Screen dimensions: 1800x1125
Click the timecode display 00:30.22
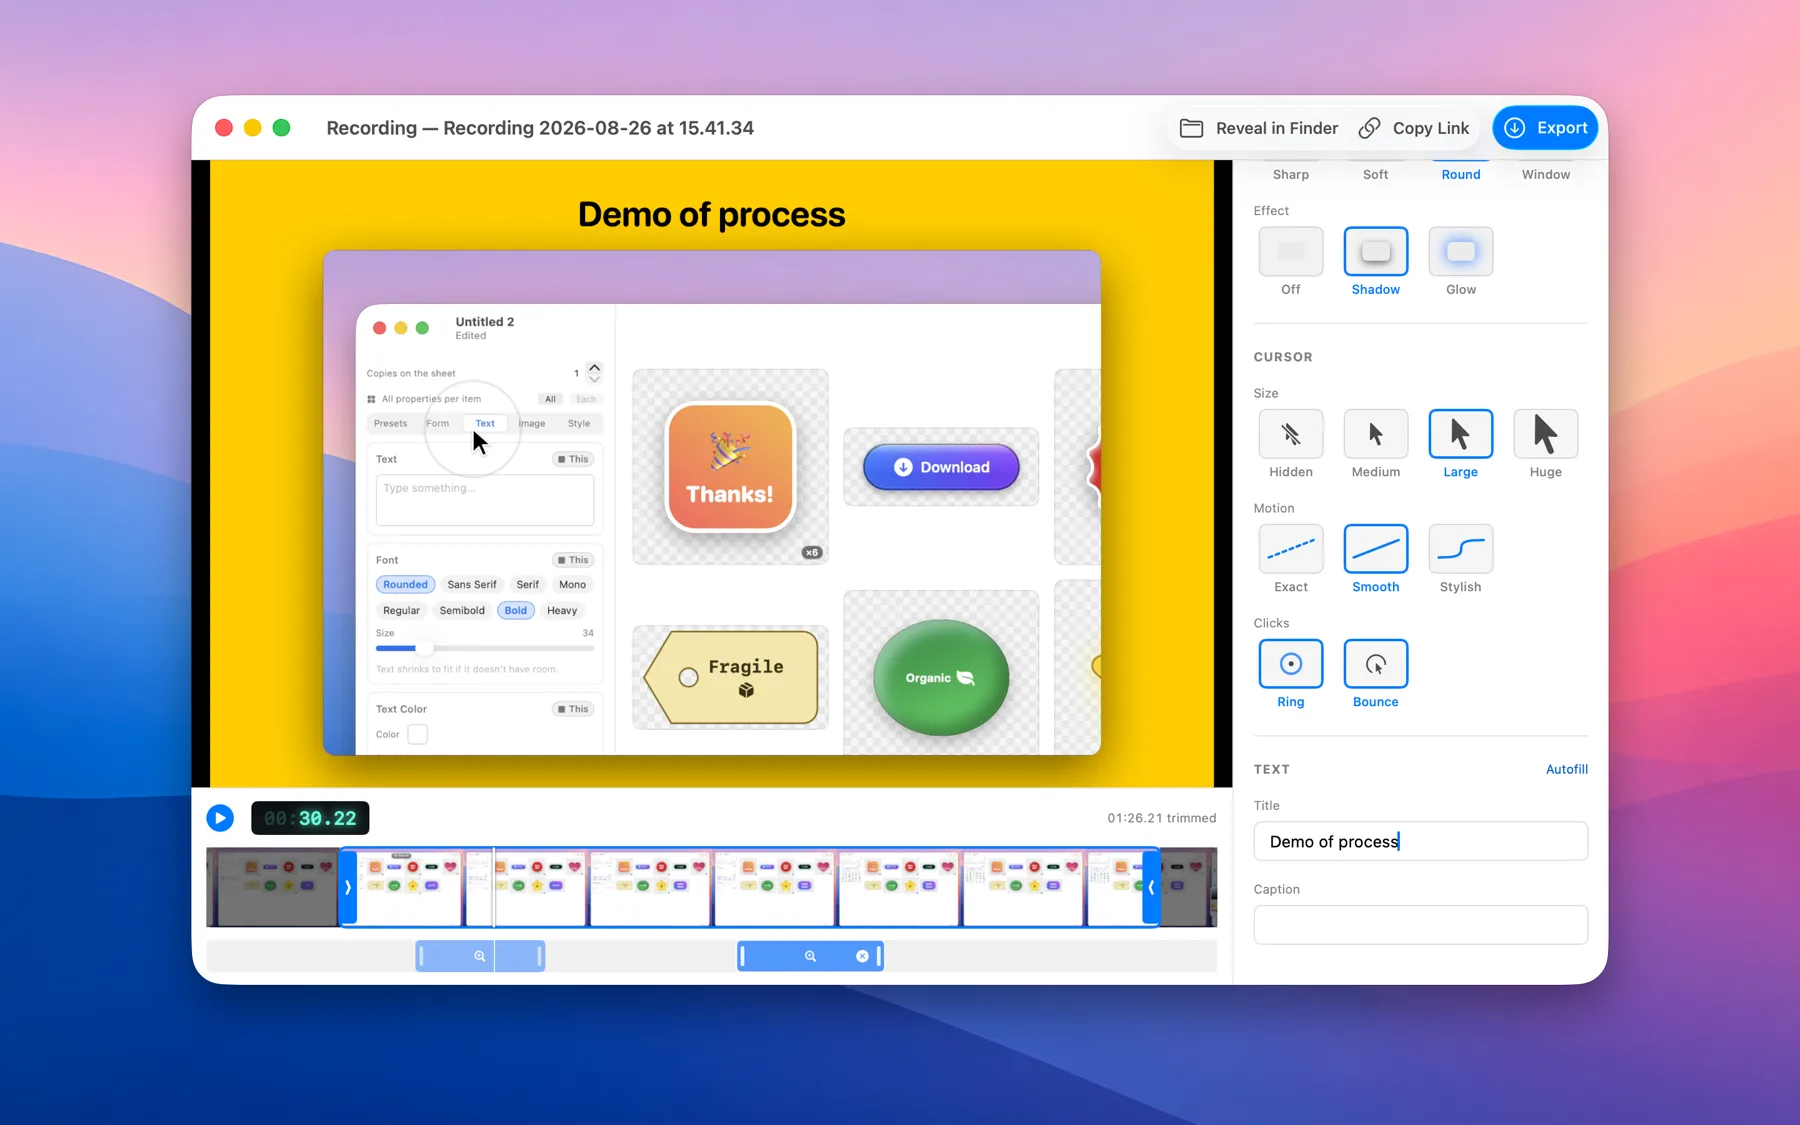click(x=310, y=818)
